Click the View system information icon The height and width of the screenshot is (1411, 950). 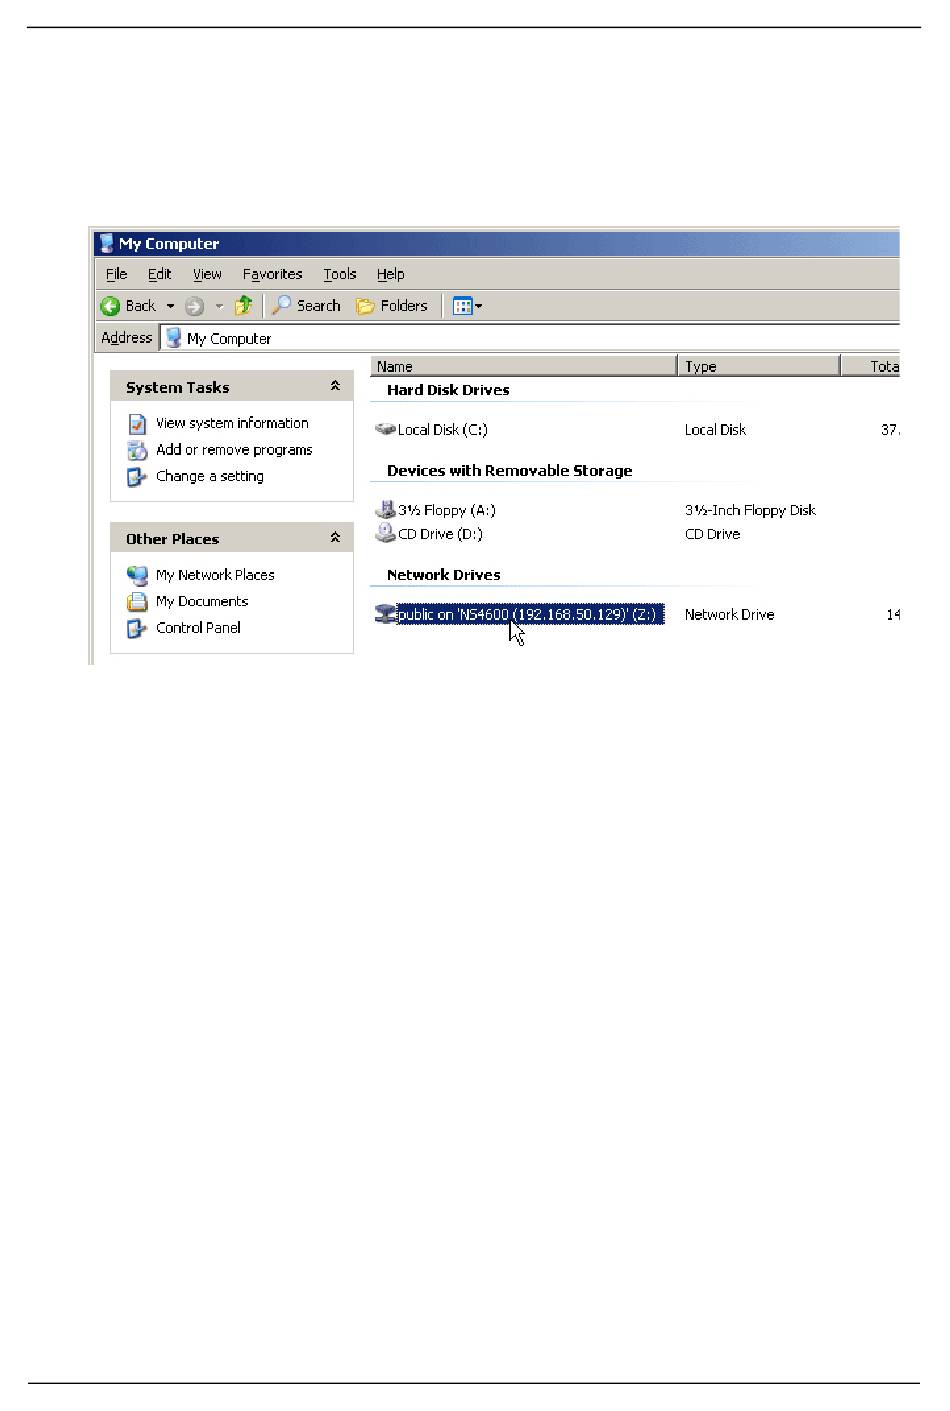[x=137, y=424]
